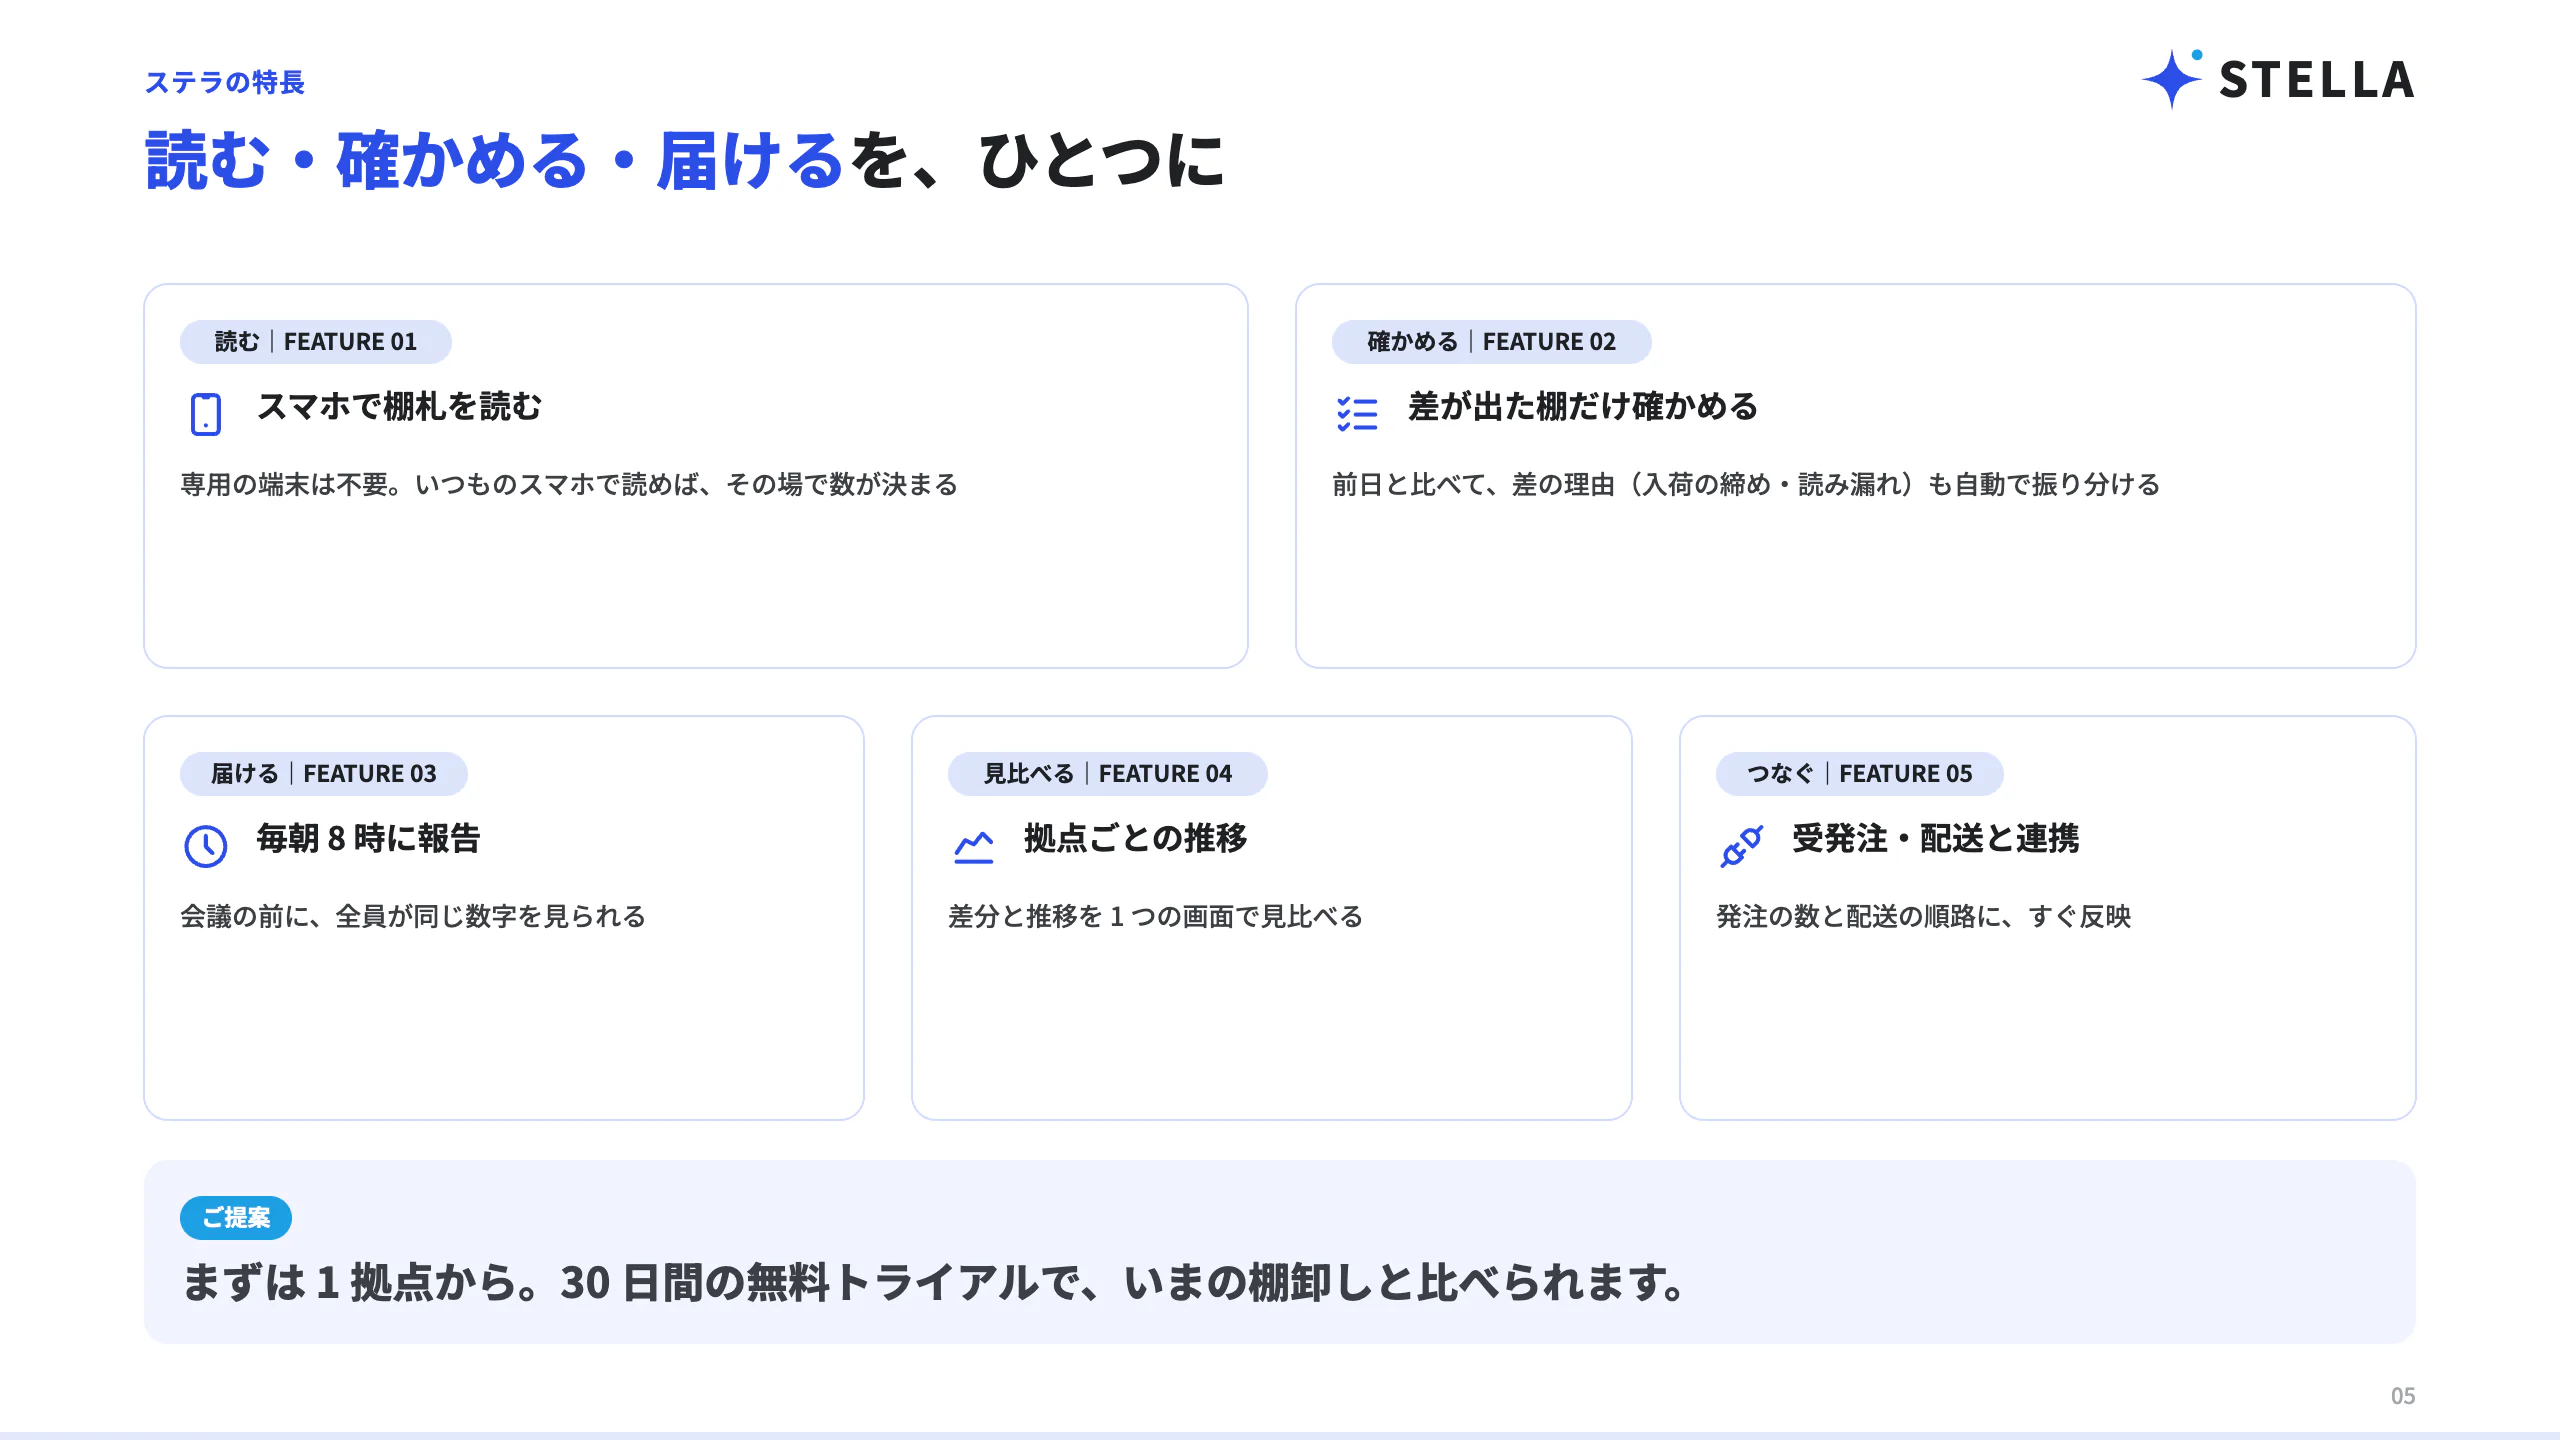The image size is (2560, 1440).
Task: Click the main title 読む・確かめる・届けるを、ひとつに
Action: point(685,161)
